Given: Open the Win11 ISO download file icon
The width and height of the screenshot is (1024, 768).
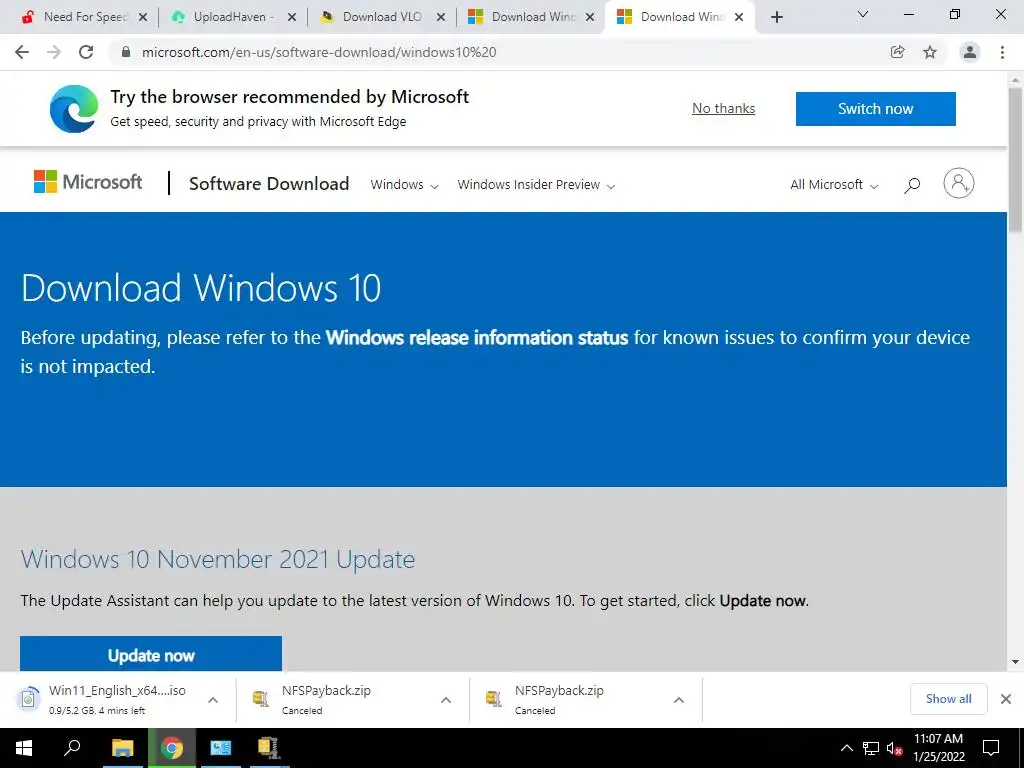Looking at the screenshot, I should point(28,699).
